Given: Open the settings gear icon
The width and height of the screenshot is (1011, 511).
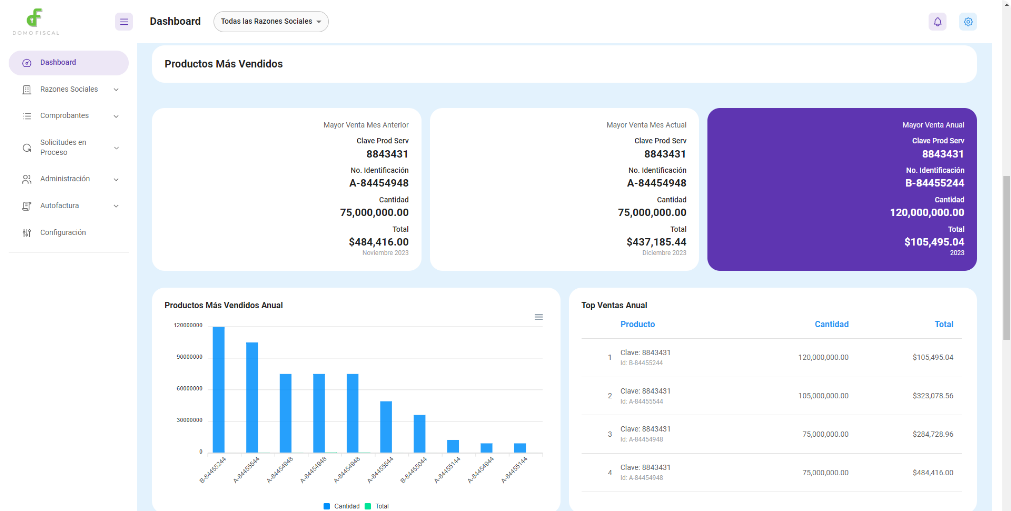Looking at the screenshot, I should click(x=968, y=22).
